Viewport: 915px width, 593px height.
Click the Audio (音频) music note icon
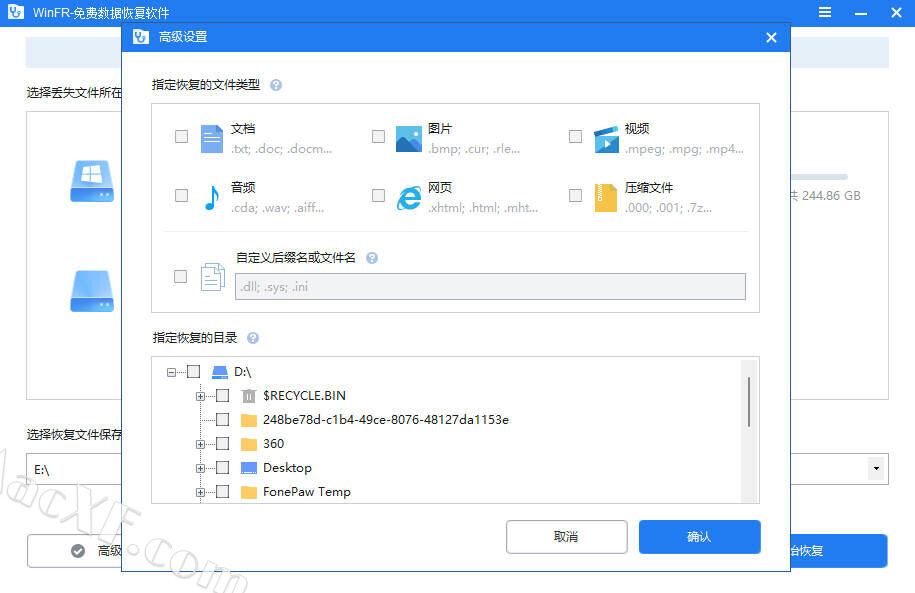[x=212, y=197]
